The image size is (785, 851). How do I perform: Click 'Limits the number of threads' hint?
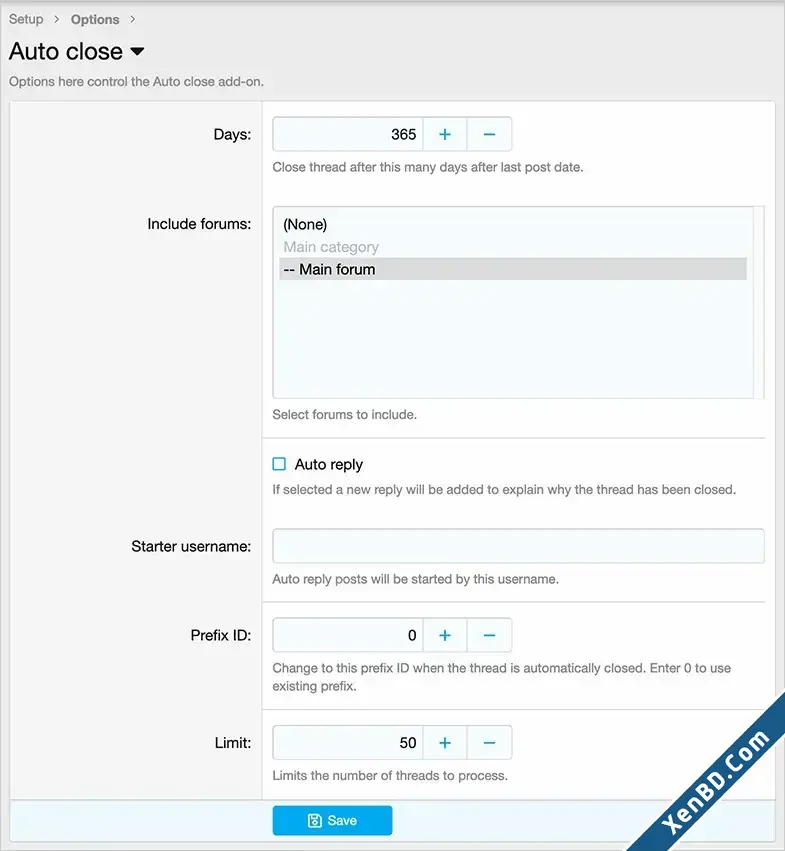tap(390, 776)
